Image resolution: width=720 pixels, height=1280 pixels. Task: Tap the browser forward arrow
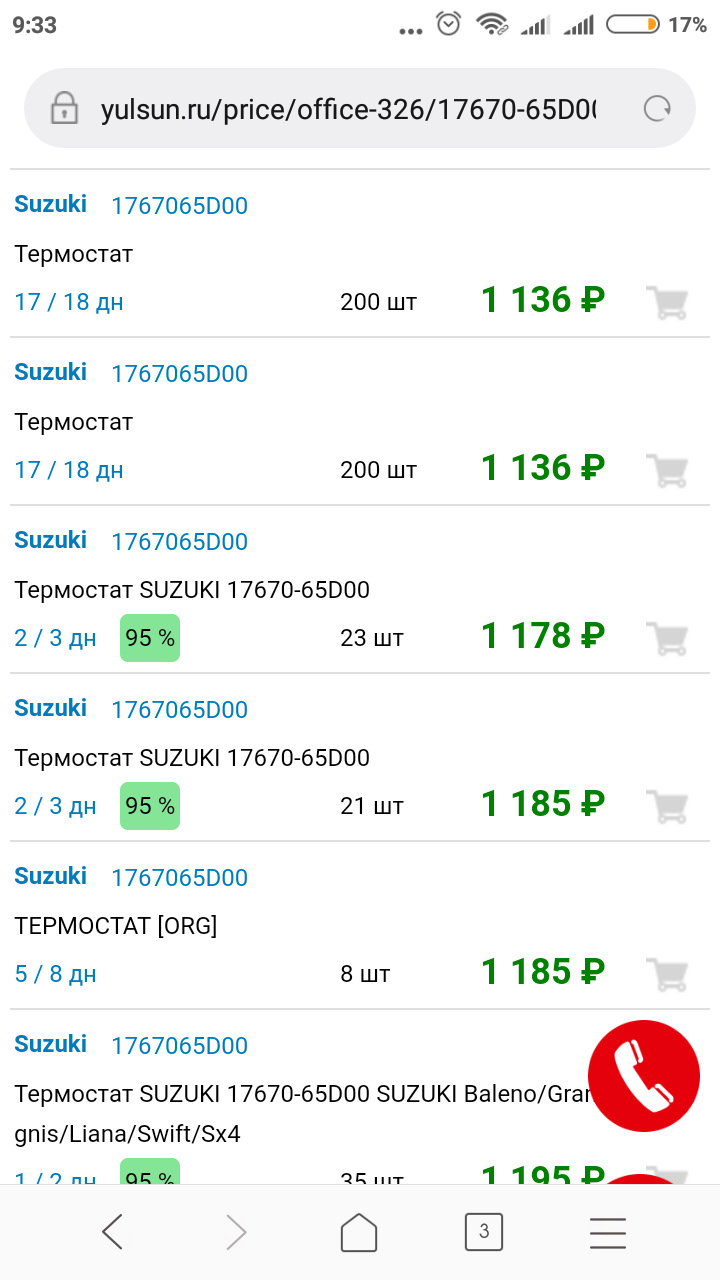(x=236, y=1232)
